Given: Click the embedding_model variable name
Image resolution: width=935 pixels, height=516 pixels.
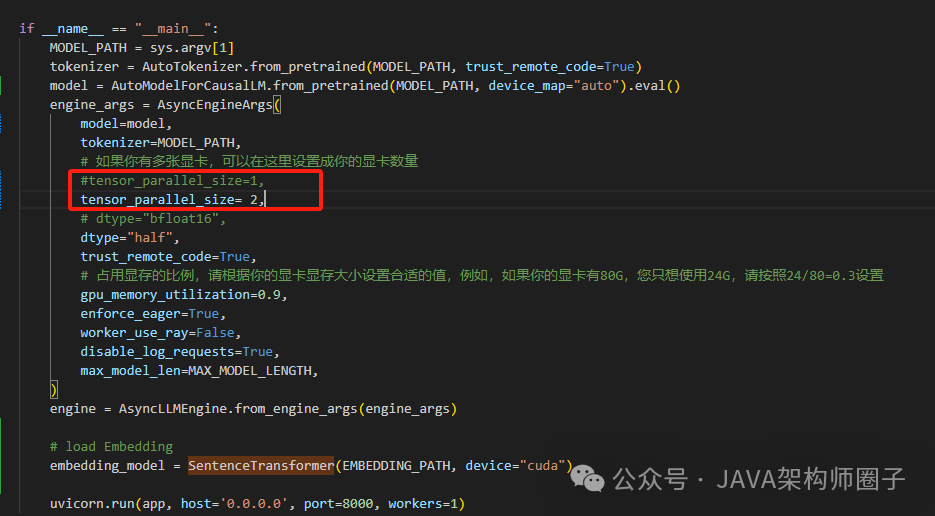Looking at the screenshot, I should 107,466.
